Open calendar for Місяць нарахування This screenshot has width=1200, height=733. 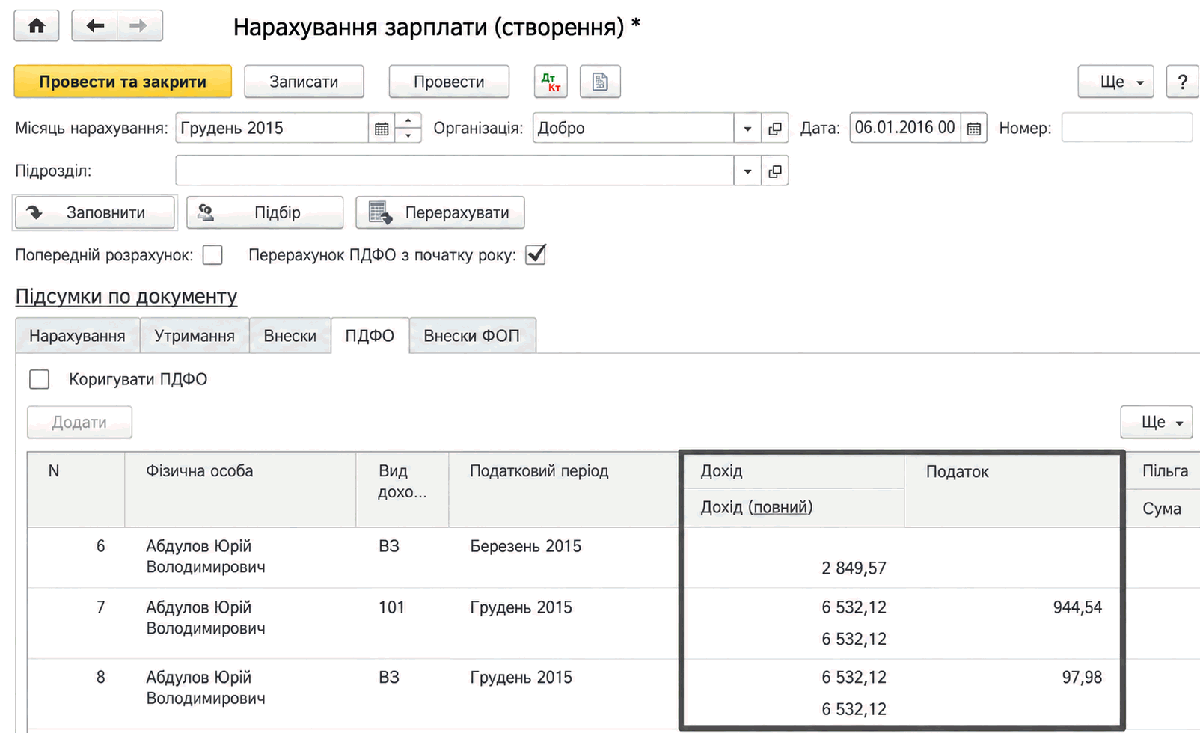[x=381, y=128]
